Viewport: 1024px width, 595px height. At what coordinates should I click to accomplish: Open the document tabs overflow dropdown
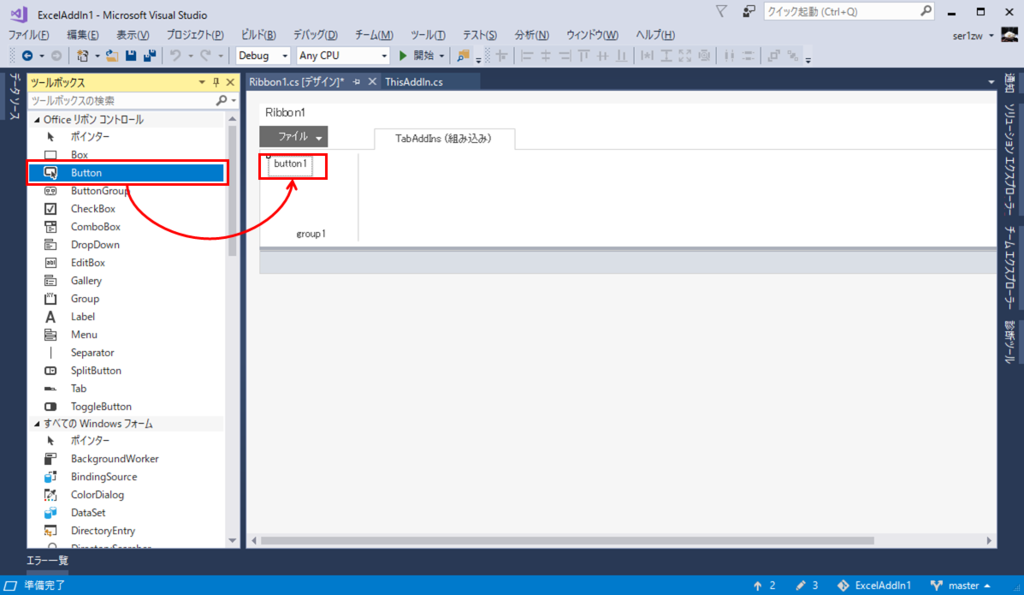coord(991,82)
